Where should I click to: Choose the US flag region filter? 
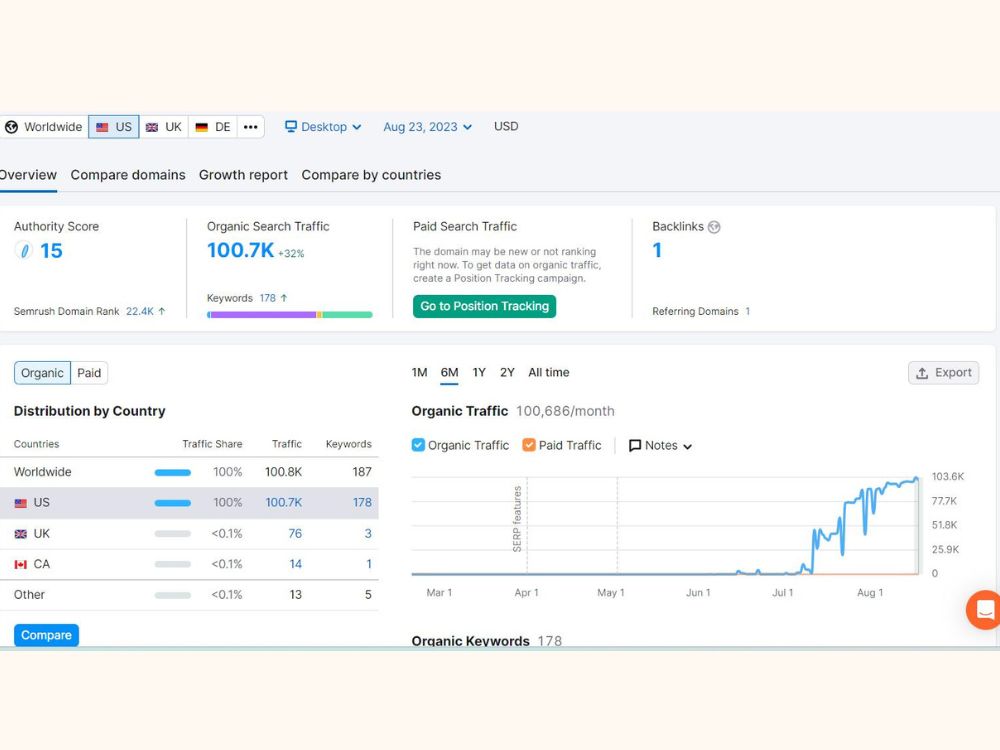114,127
